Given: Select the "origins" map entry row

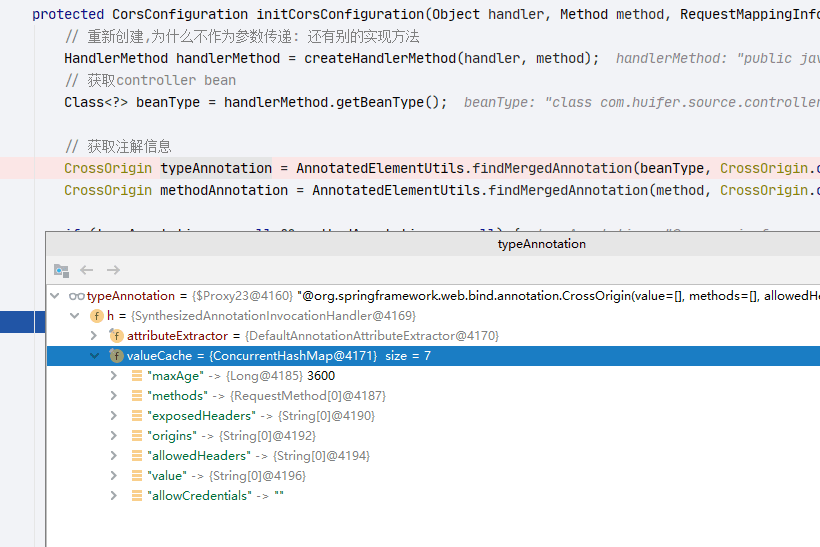Looking at the screenshot, I should tap(432, 436).
